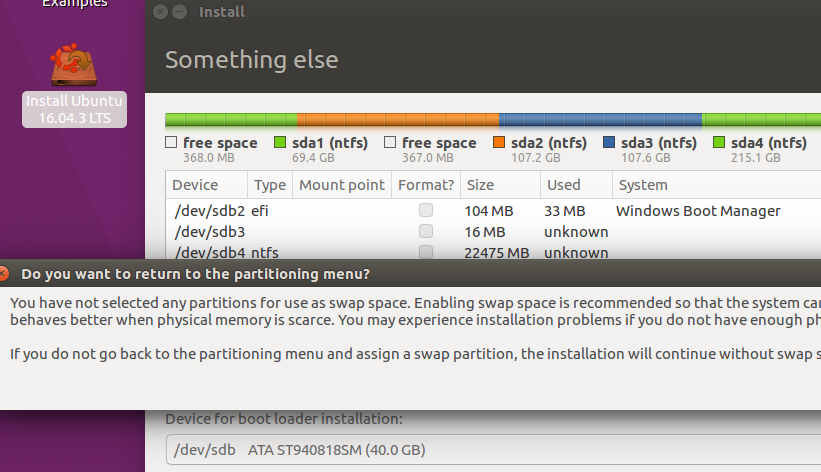This screenshot has width=821, height=472.
Task: Toggle Format checkbox for /dev/sdb3
Action: click(x=426, y=231)
